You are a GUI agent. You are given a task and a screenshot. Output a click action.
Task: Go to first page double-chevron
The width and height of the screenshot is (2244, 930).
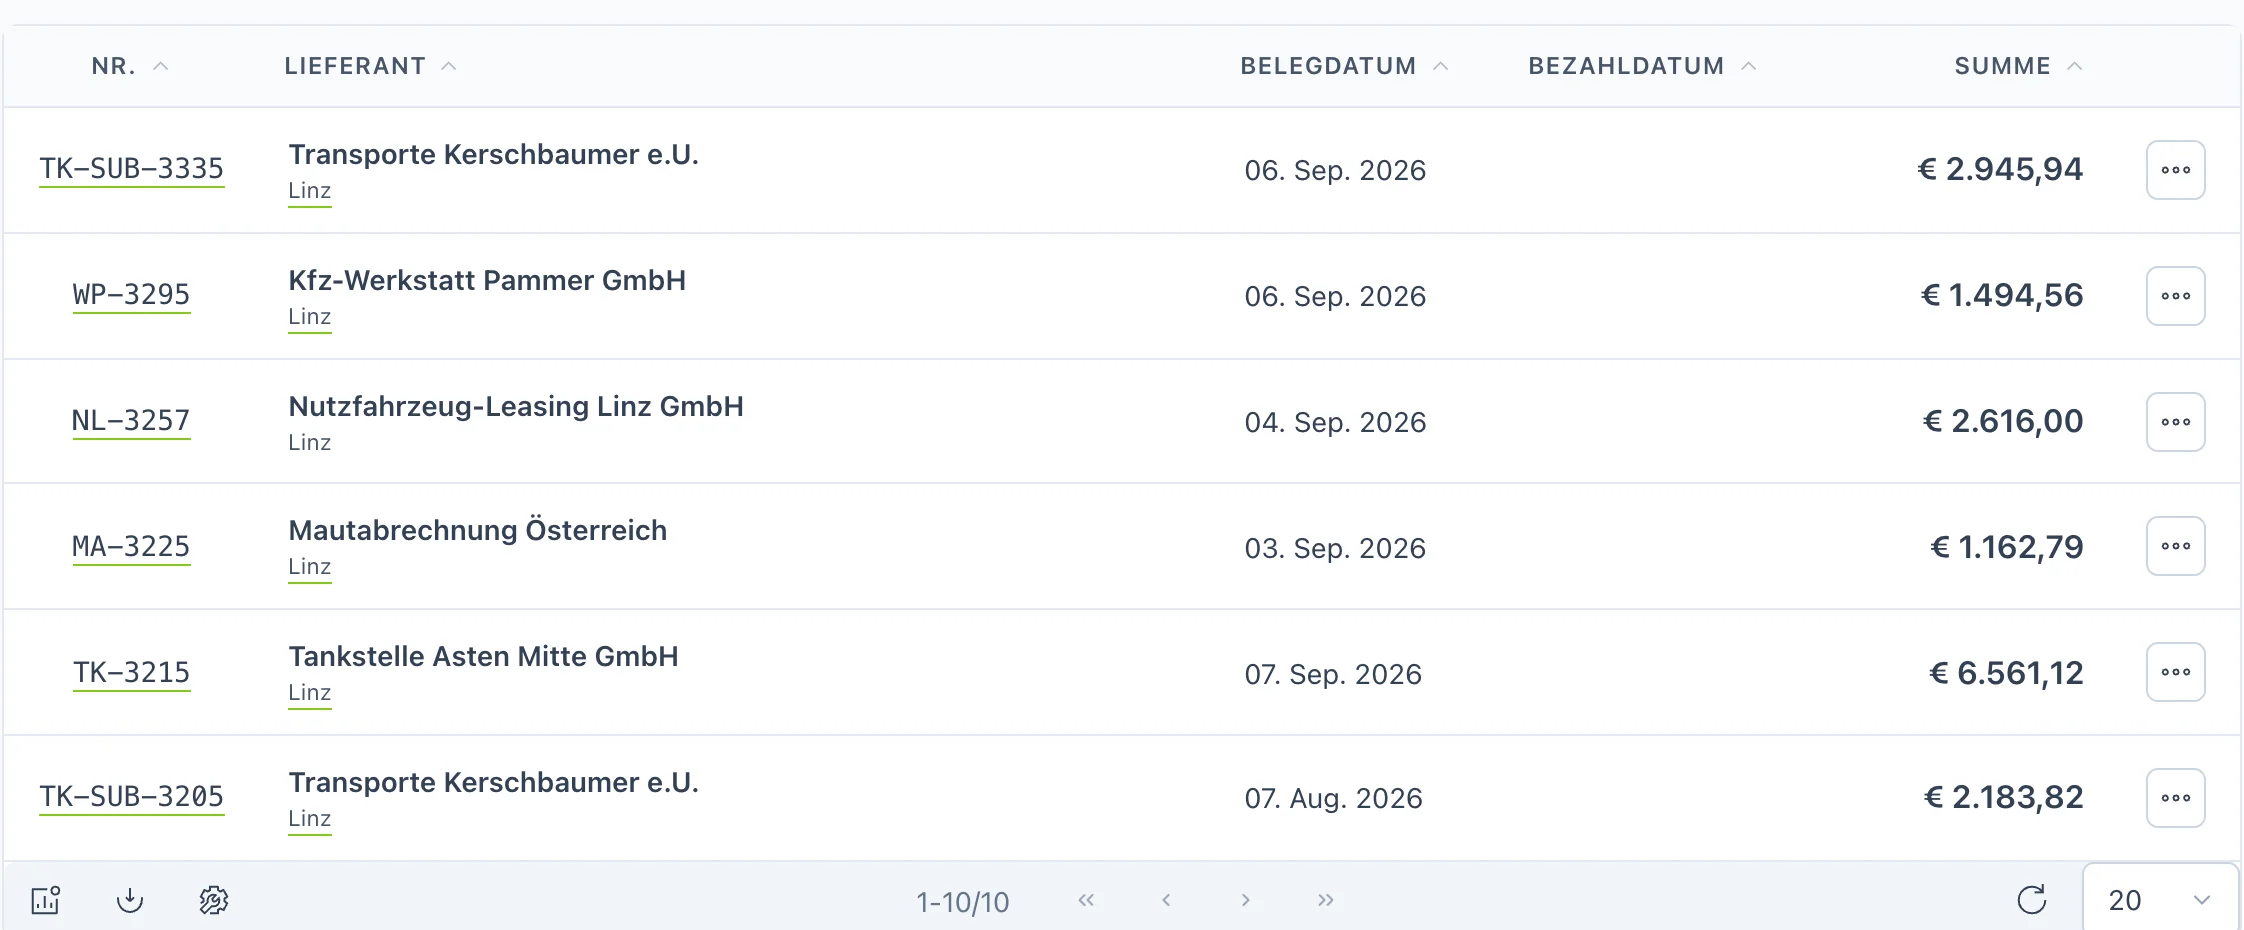click(1086, 900)
